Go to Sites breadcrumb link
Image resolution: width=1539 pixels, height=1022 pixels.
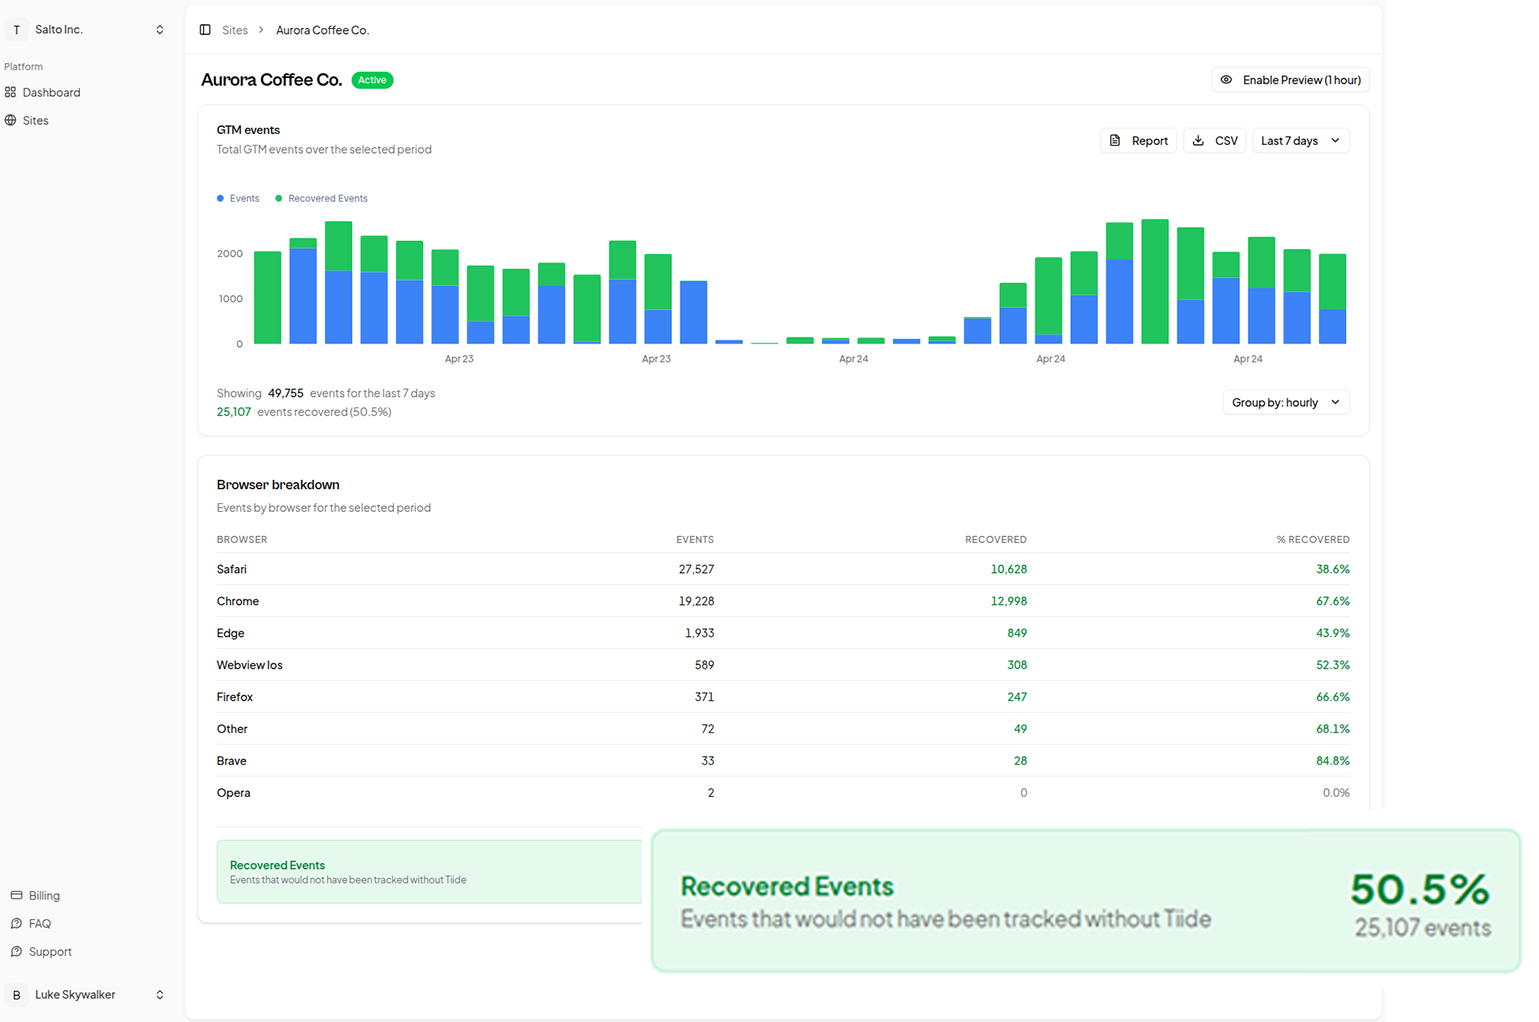click(235, 30)
